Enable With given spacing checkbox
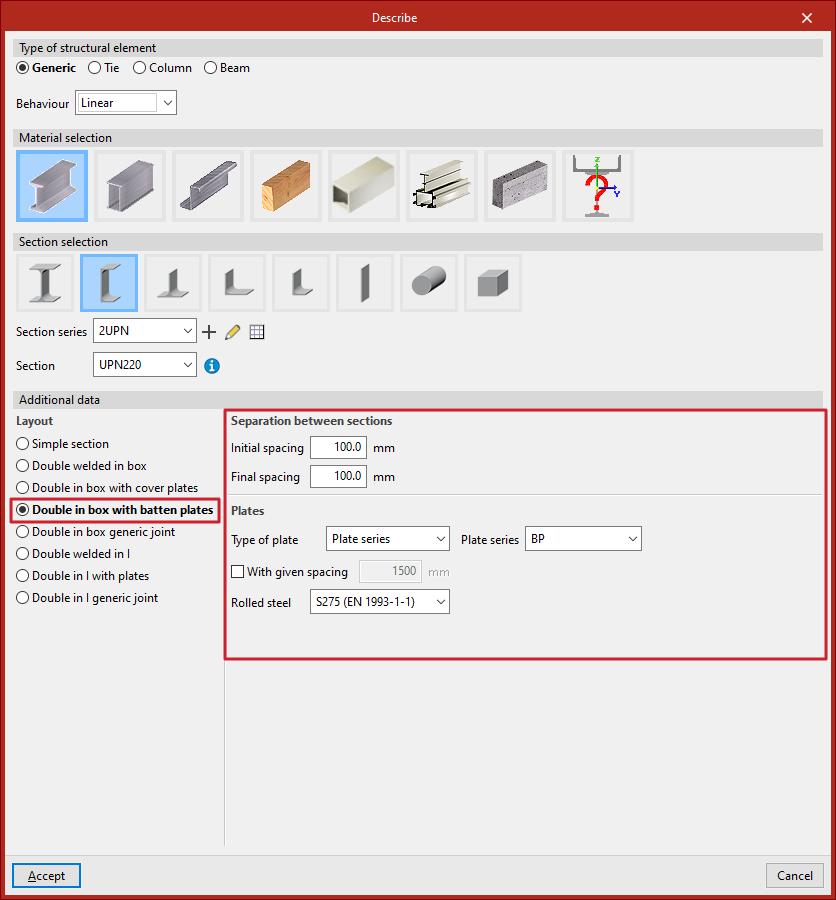Screen dimensions: 836x900 pos(237,572)
